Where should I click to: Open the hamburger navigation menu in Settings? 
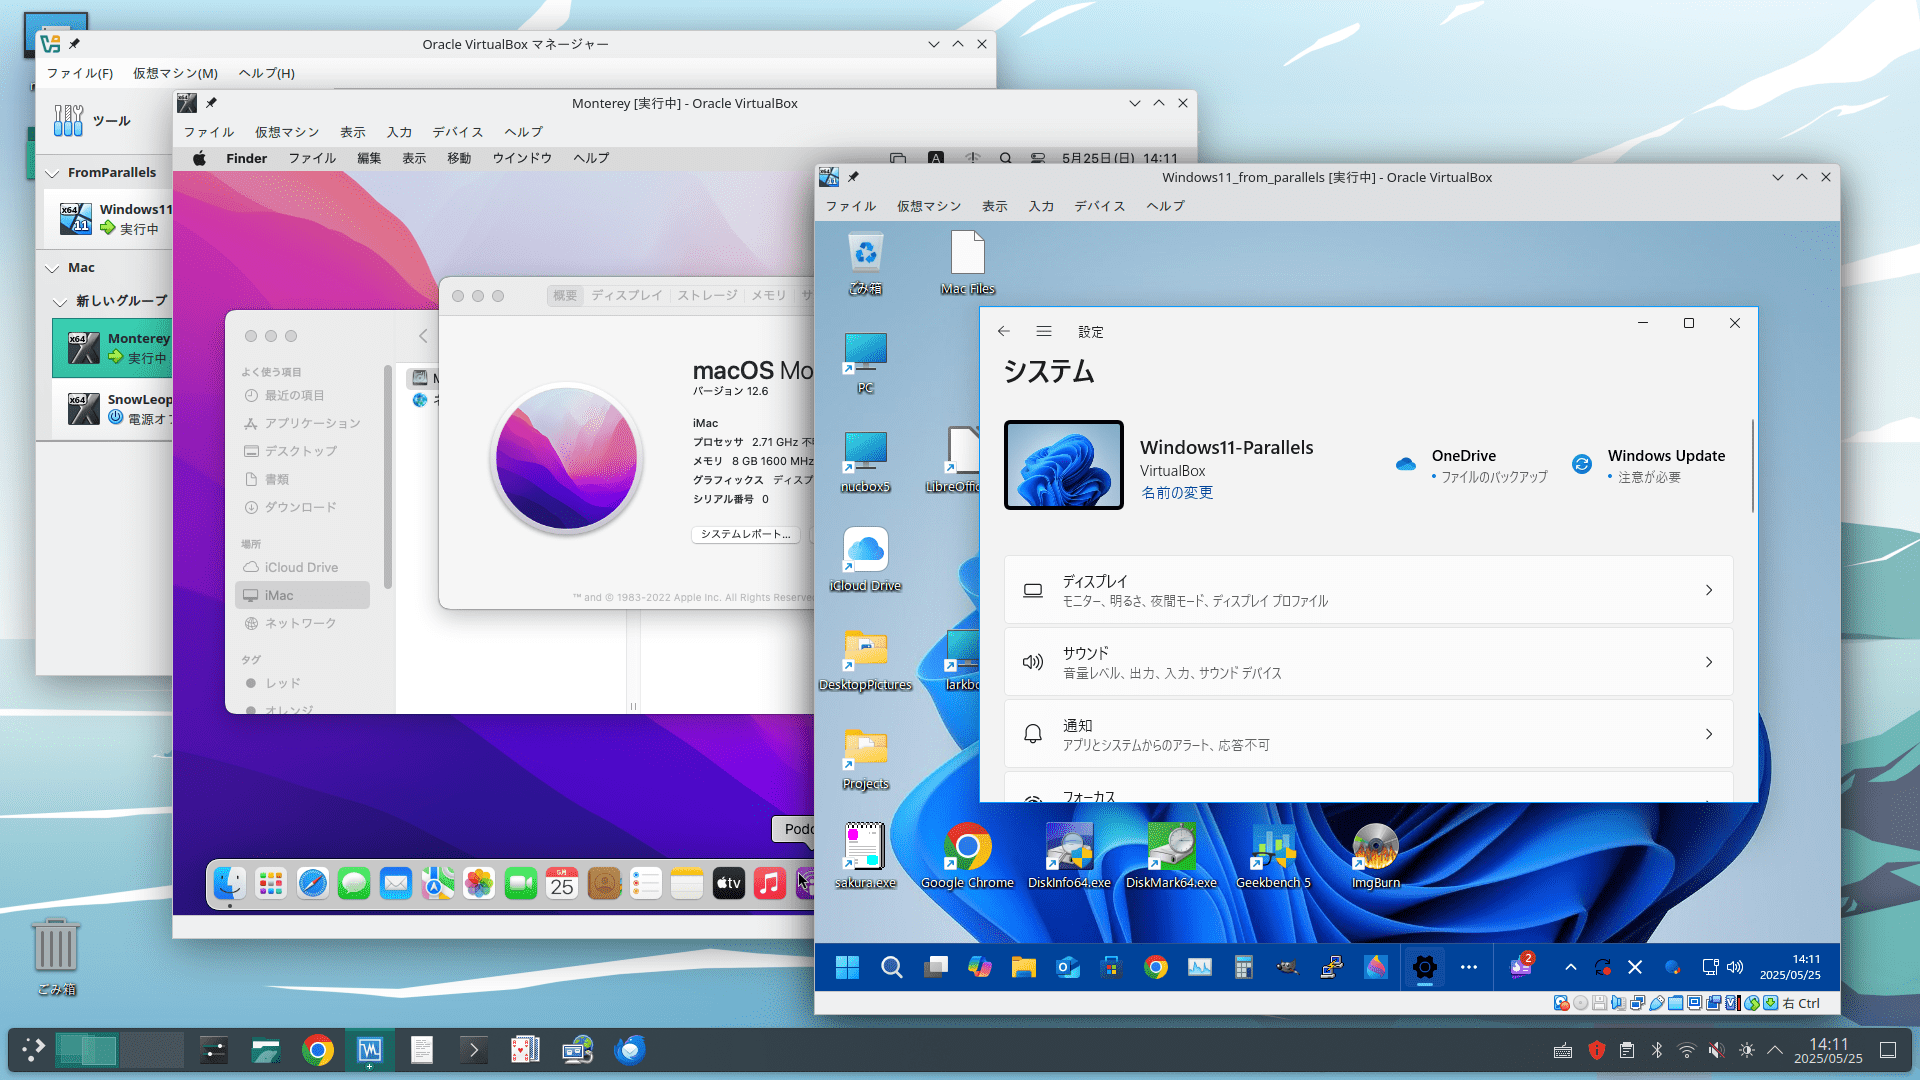(x=1044, y=331)
